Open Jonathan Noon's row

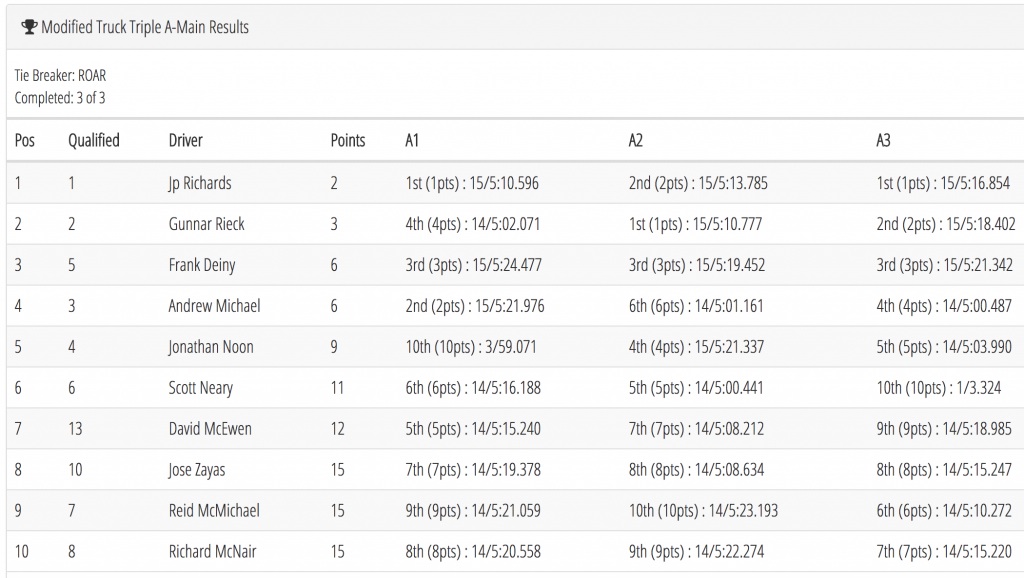click(515, 347)
